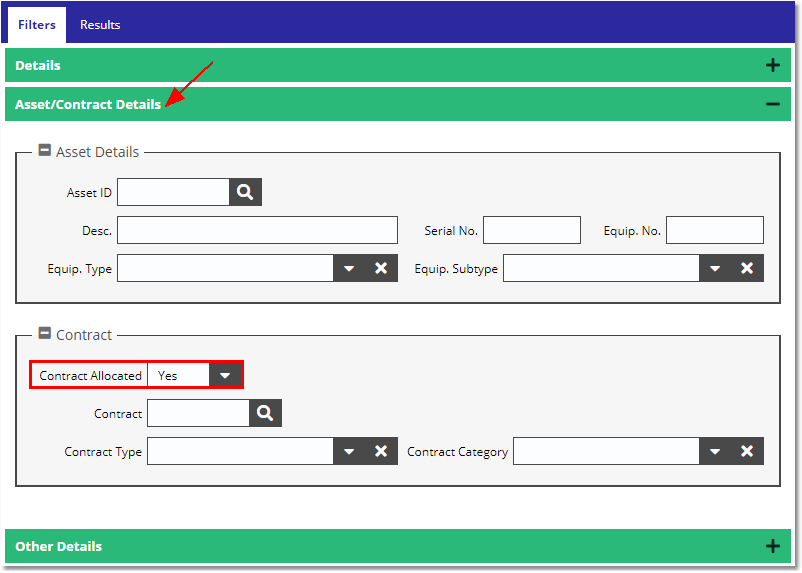Expand Details section with plus icon
Screen dimensions: 802x573
tap(773, 65)
